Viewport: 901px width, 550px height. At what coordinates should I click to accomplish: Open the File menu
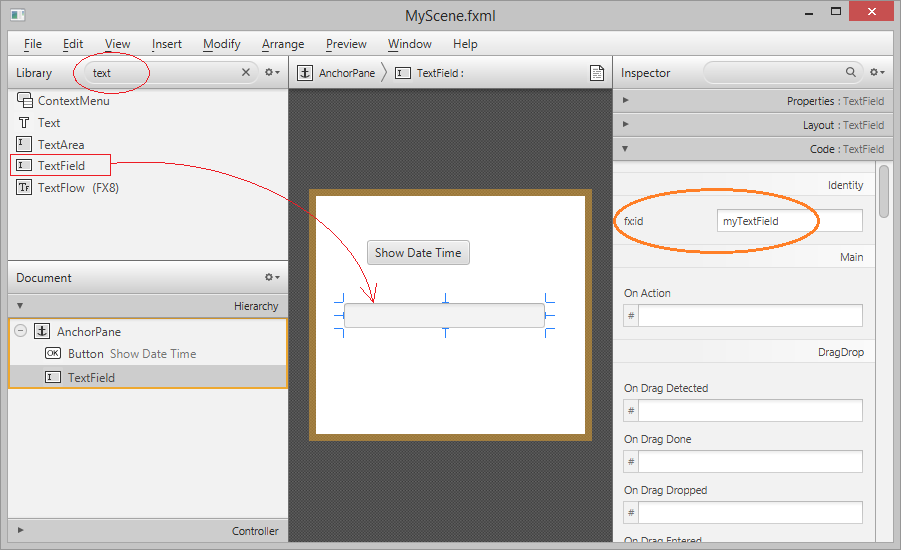[x=33, y=44]
